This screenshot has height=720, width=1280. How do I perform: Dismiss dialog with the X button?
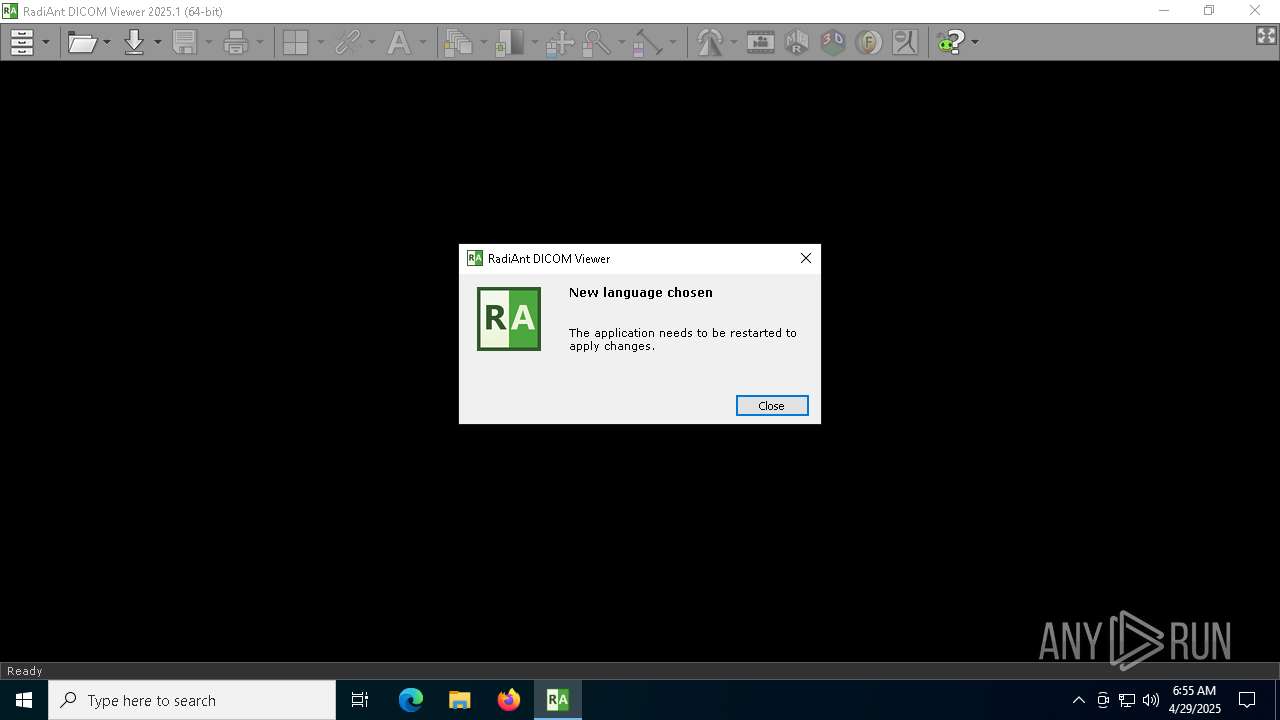coord(806,258)
